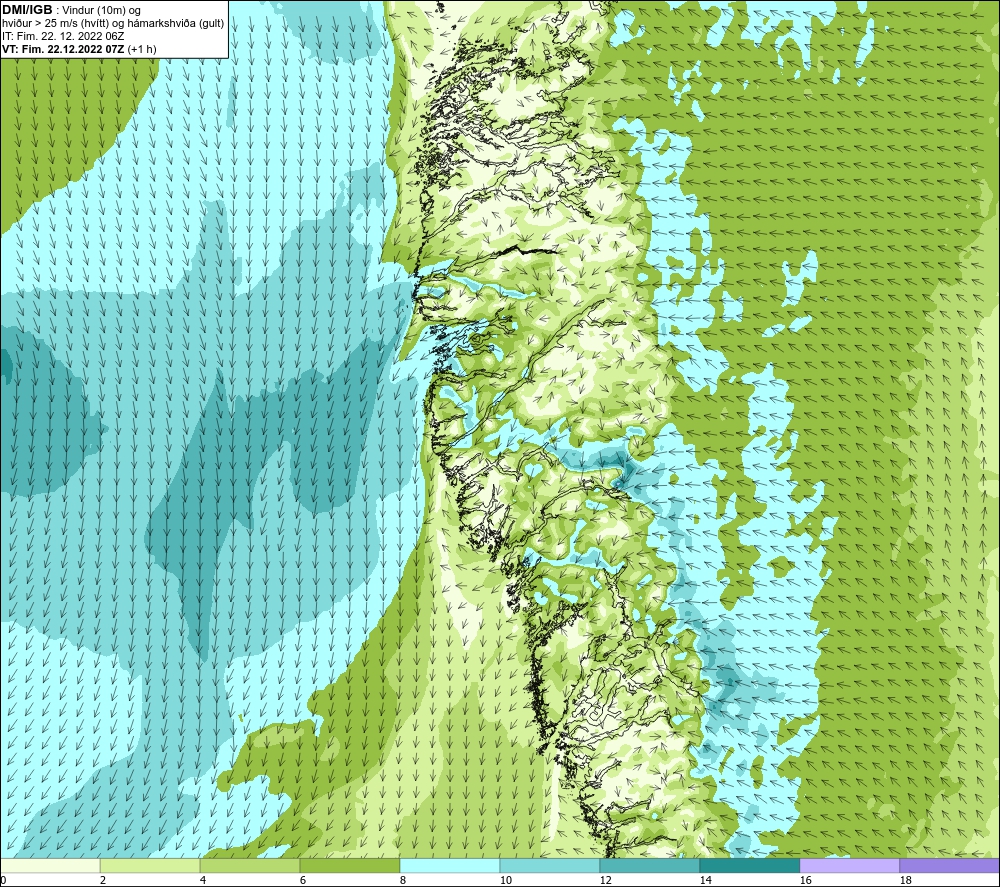Click the scale label '6'
This screenshot has height=887, width=1000.
(x=303, y=880)
